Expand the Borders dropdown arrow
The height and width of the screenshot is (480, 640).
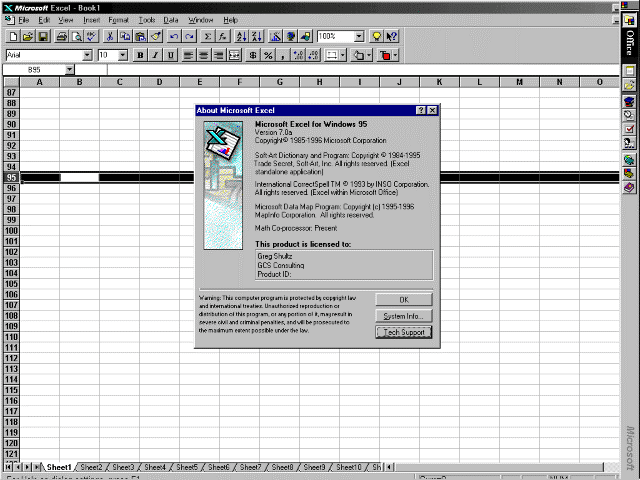pos(343,55)
